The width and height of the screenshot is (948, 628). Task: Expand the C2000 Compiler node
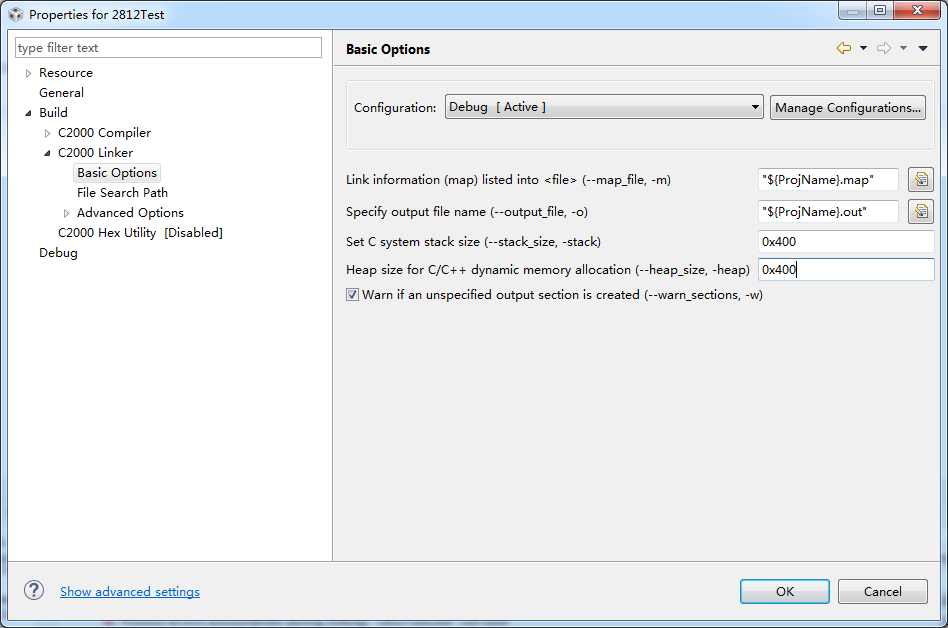tap(47, 133)
